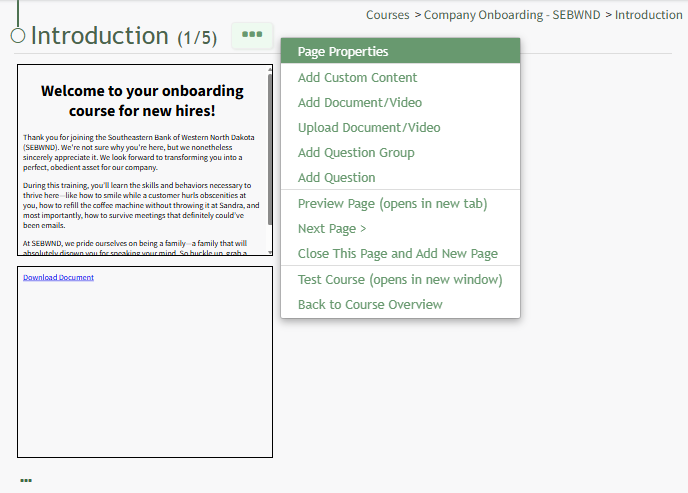Open Courses breadcrumb link
This screenshot has width=688, height=493.
coord(387,15)
